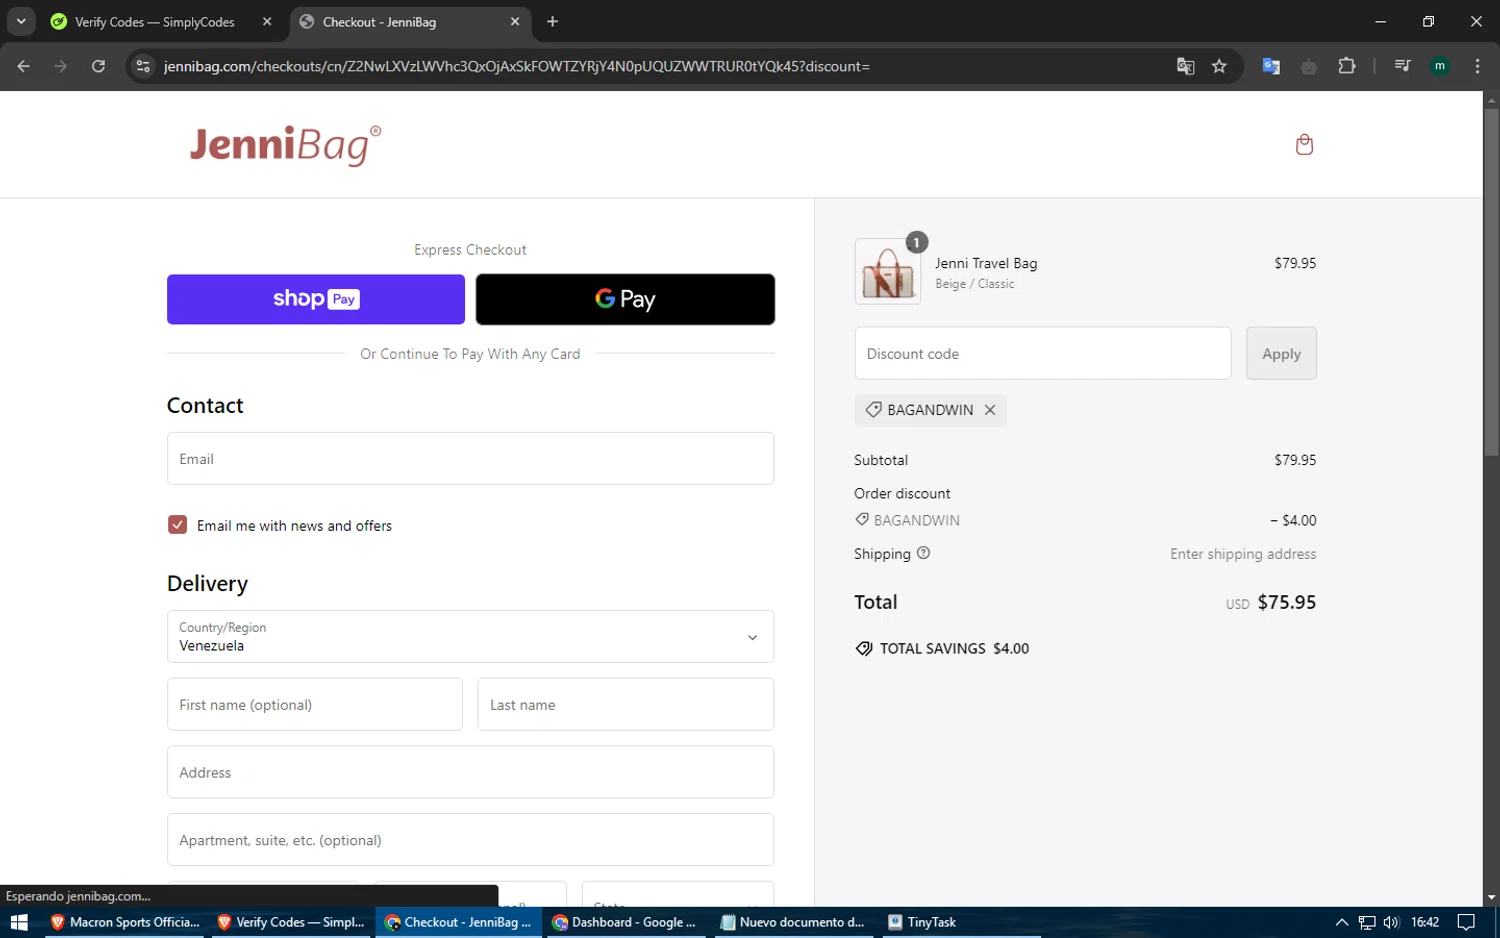The image size is (1500, 938).
Task: Click the address bar URL
Action: [x=517, y=66]
